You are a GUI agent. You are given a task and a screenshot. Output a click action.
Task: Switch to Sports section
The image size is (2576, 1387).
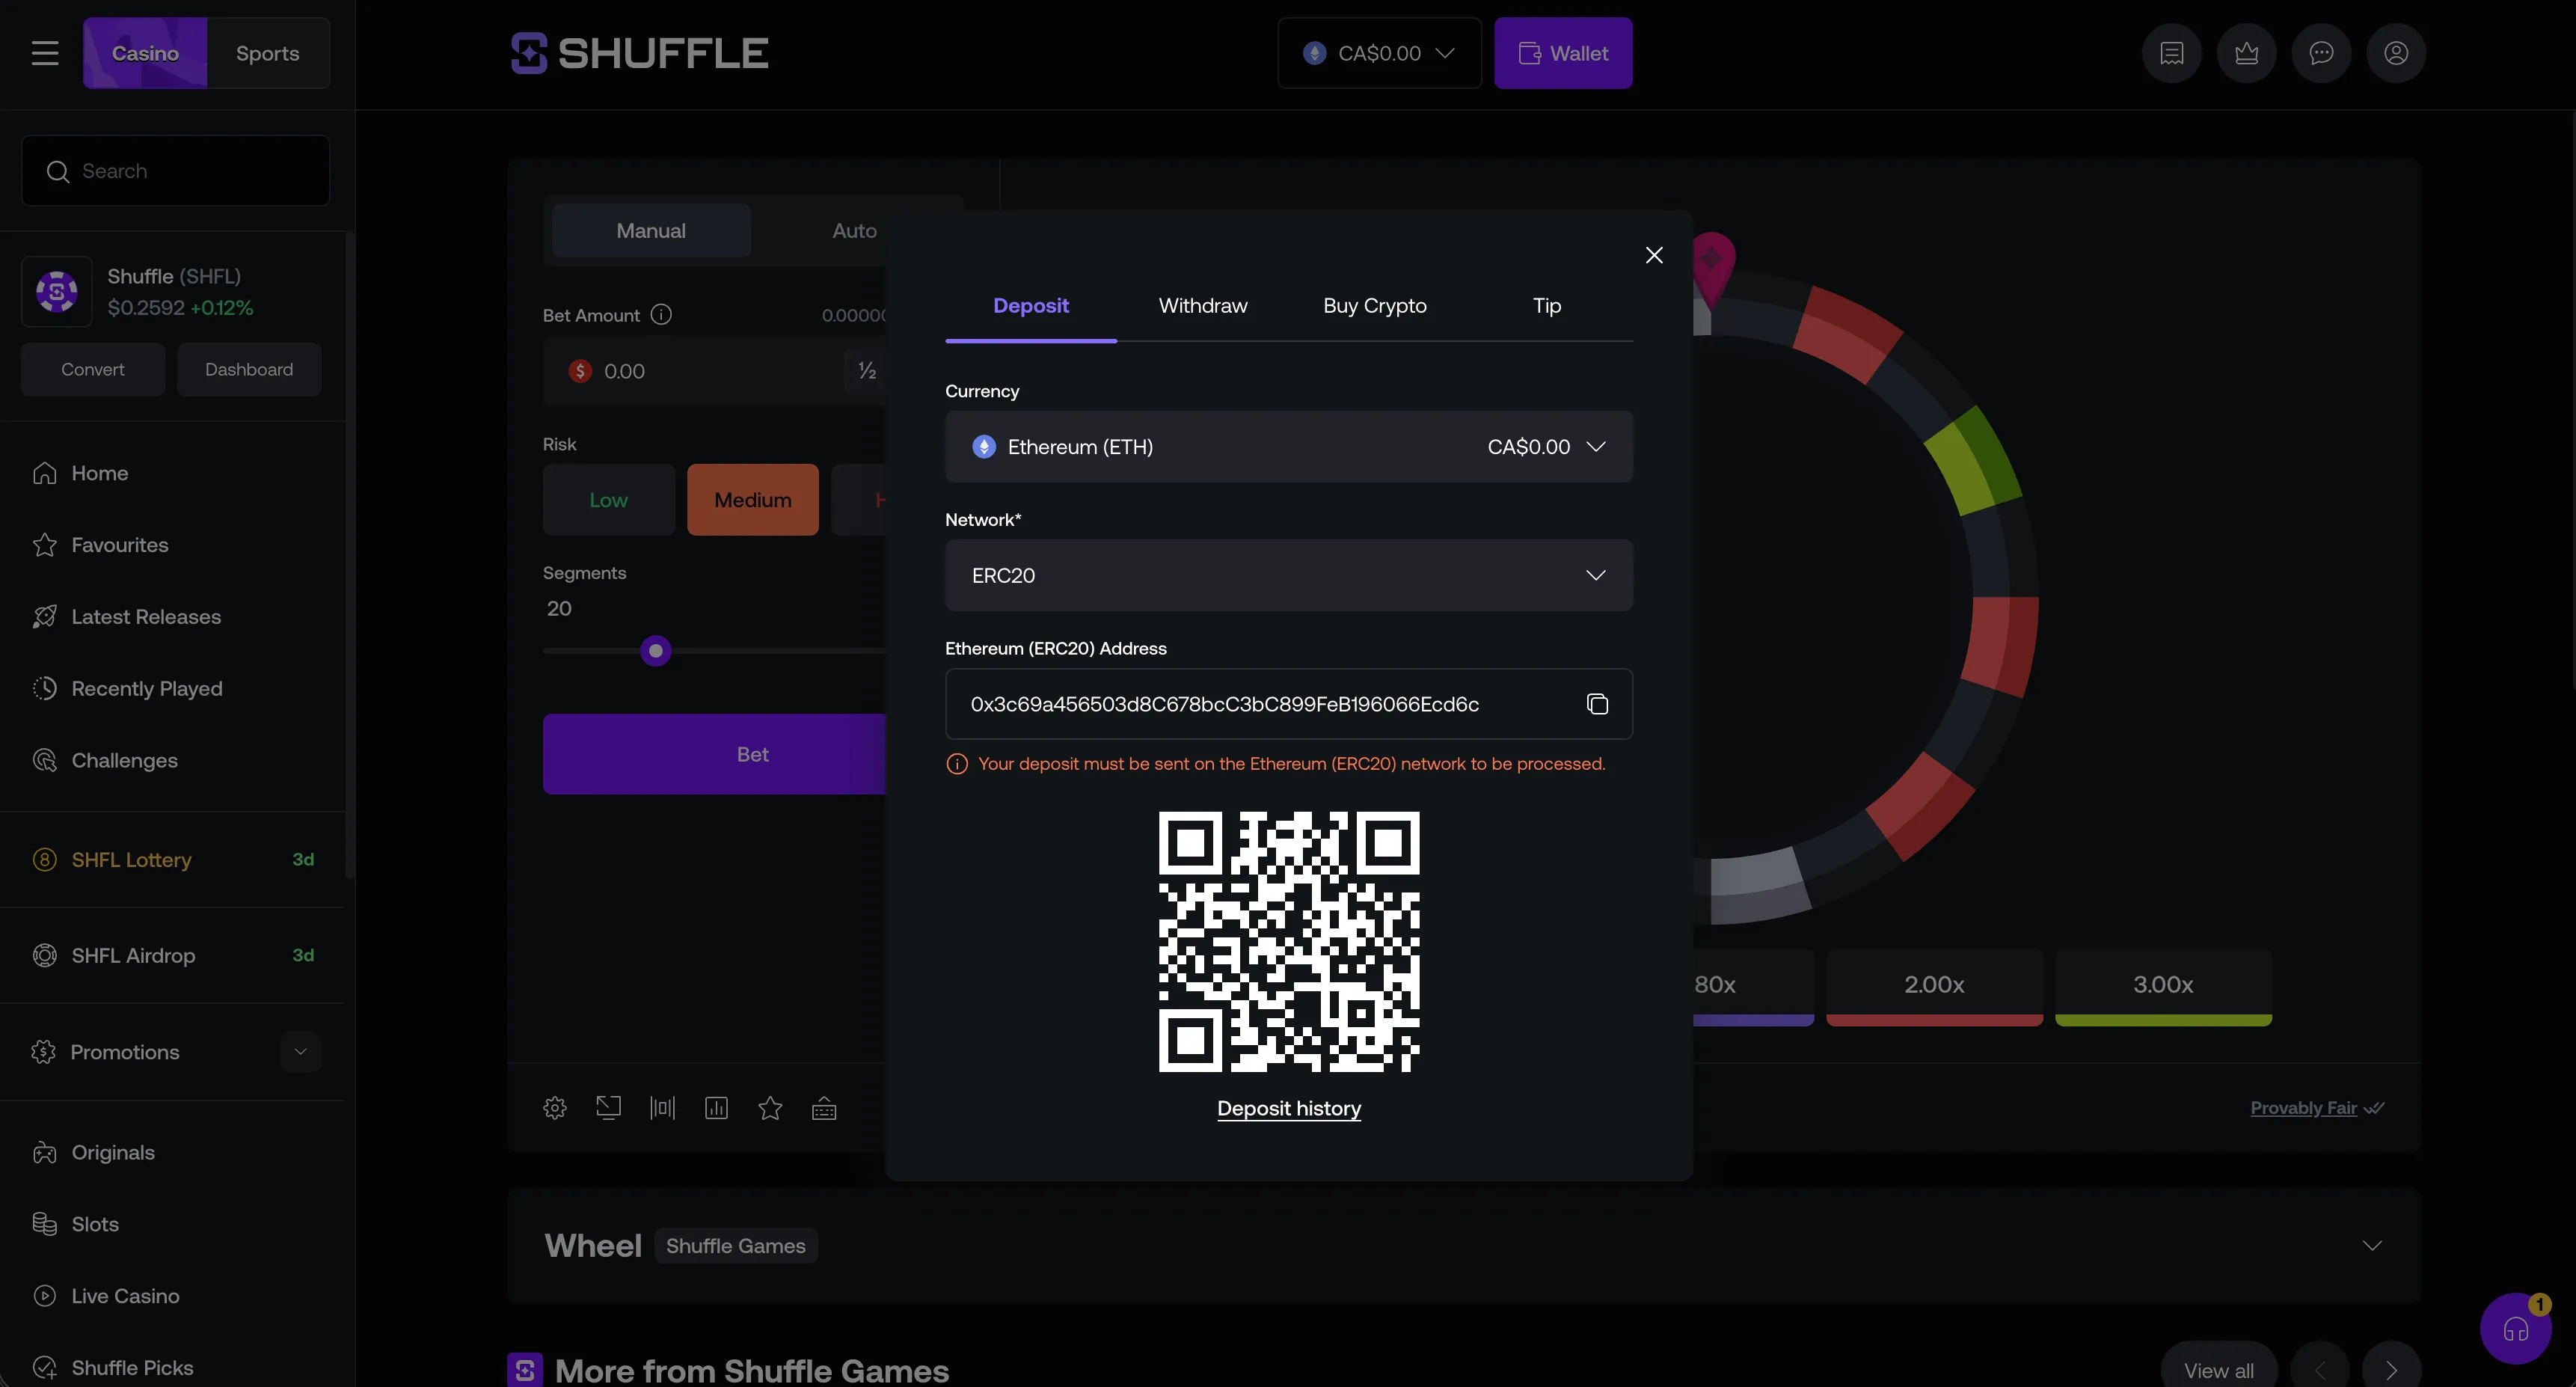click(267, 53)
